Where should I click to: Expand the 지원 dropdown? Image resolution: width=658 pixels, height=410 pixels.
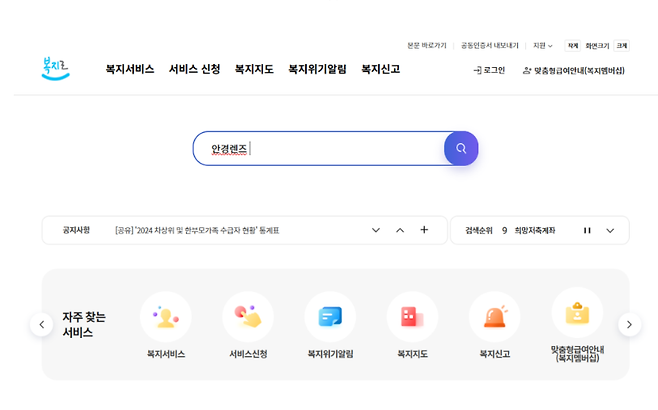[x=542, y=46]
